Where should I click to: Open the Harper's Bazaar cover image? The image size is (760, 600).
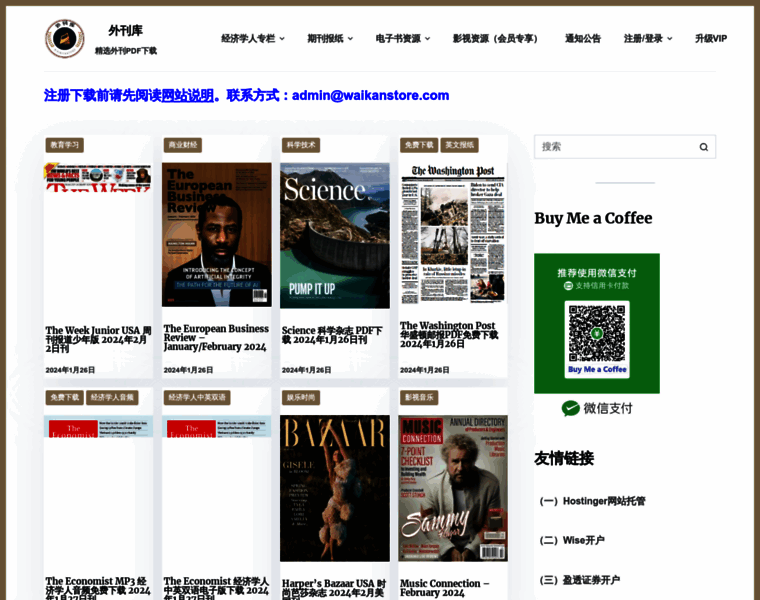tap(335, 488)
